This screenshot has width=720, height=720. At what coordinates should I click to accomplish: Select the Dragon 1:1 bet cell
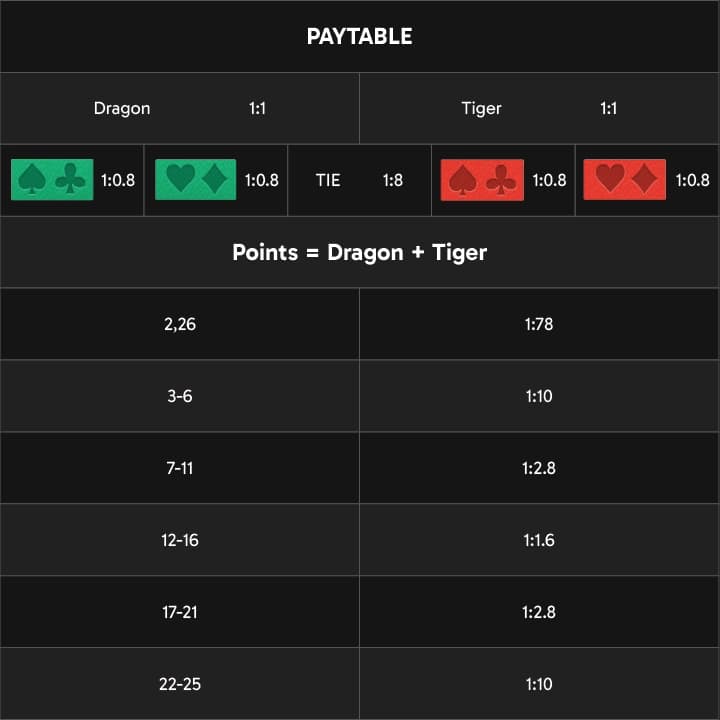(x=180, y=108)
